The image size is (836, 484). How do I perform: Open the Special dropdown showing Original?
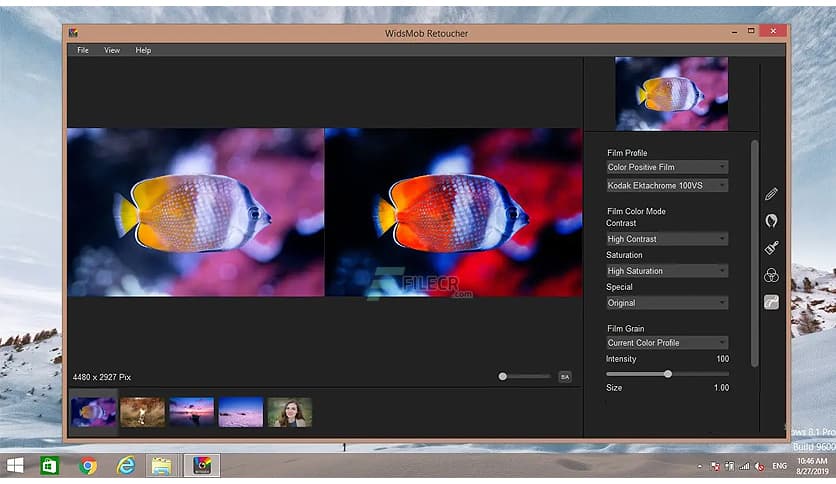pyautogui.click(x=667, y=303)
